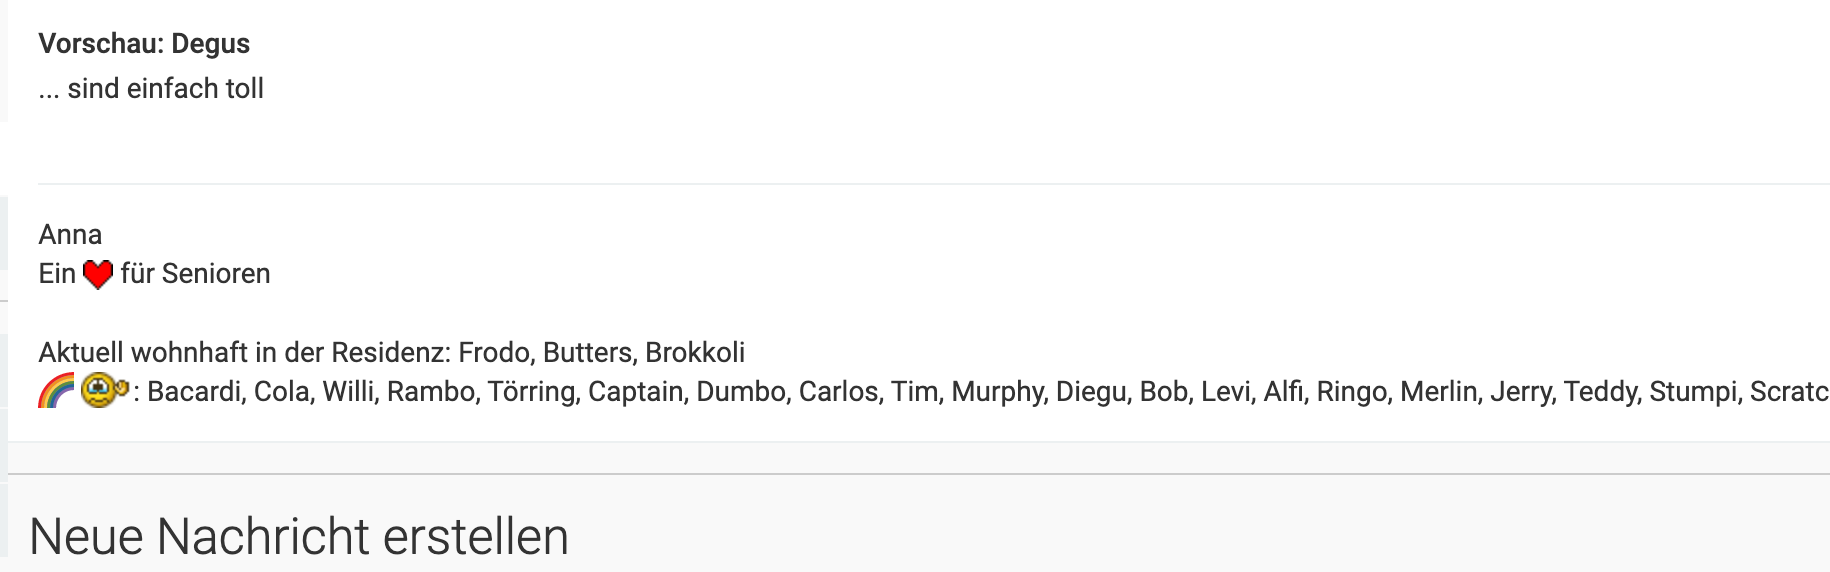Click the name "Merlin" in the list
This screenshot has width=1830, height=572.
pos(1438,392)
